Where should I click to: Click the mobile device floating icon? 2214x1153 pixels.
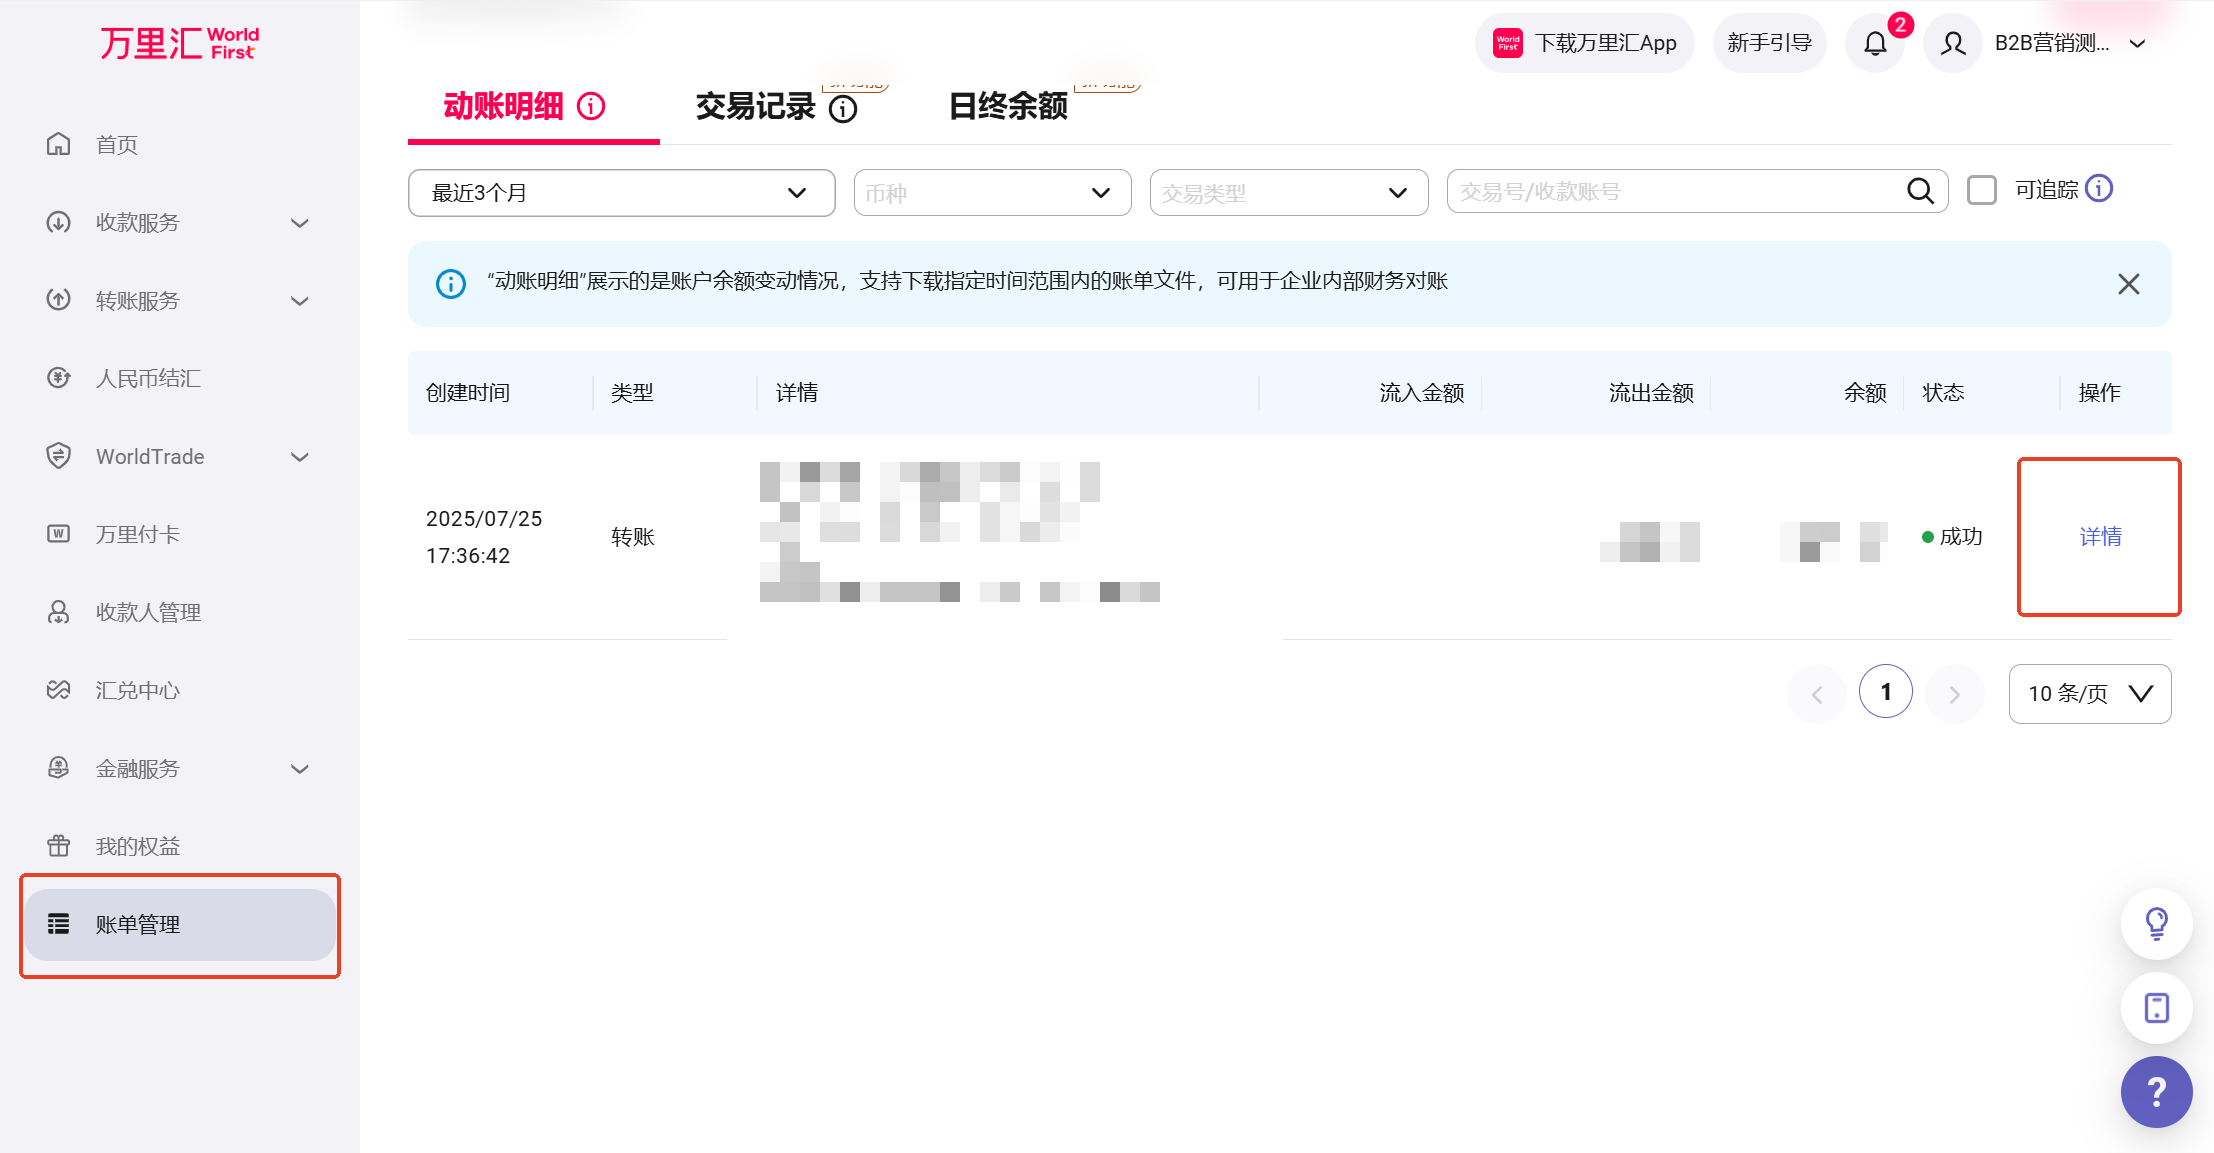click(x=2157, y=1007)
